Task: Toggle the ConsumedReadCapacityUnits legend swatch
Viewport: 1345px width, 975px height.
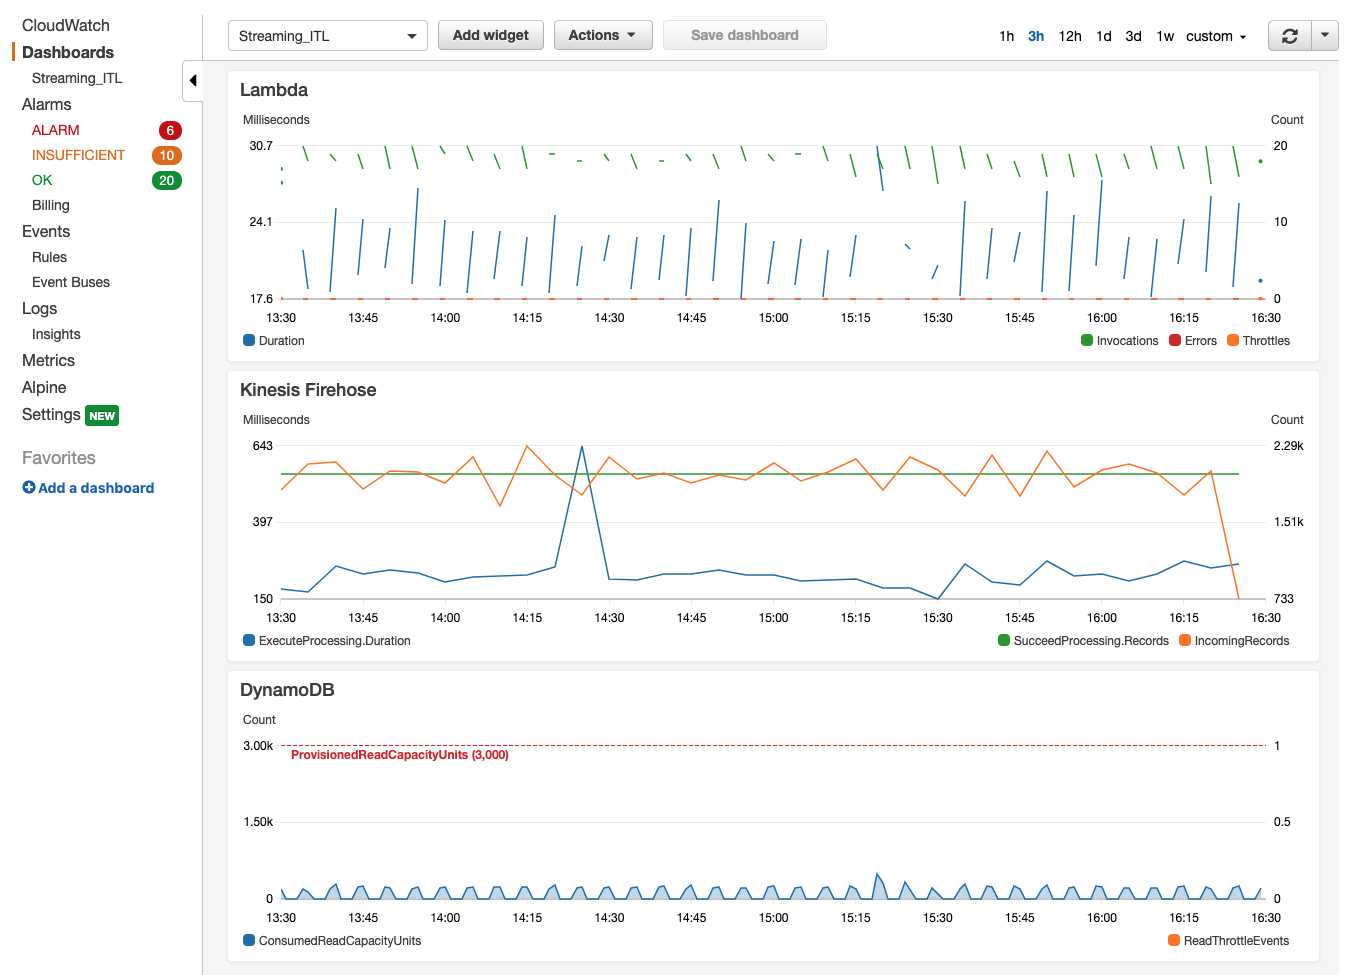Action: (249, 940)
